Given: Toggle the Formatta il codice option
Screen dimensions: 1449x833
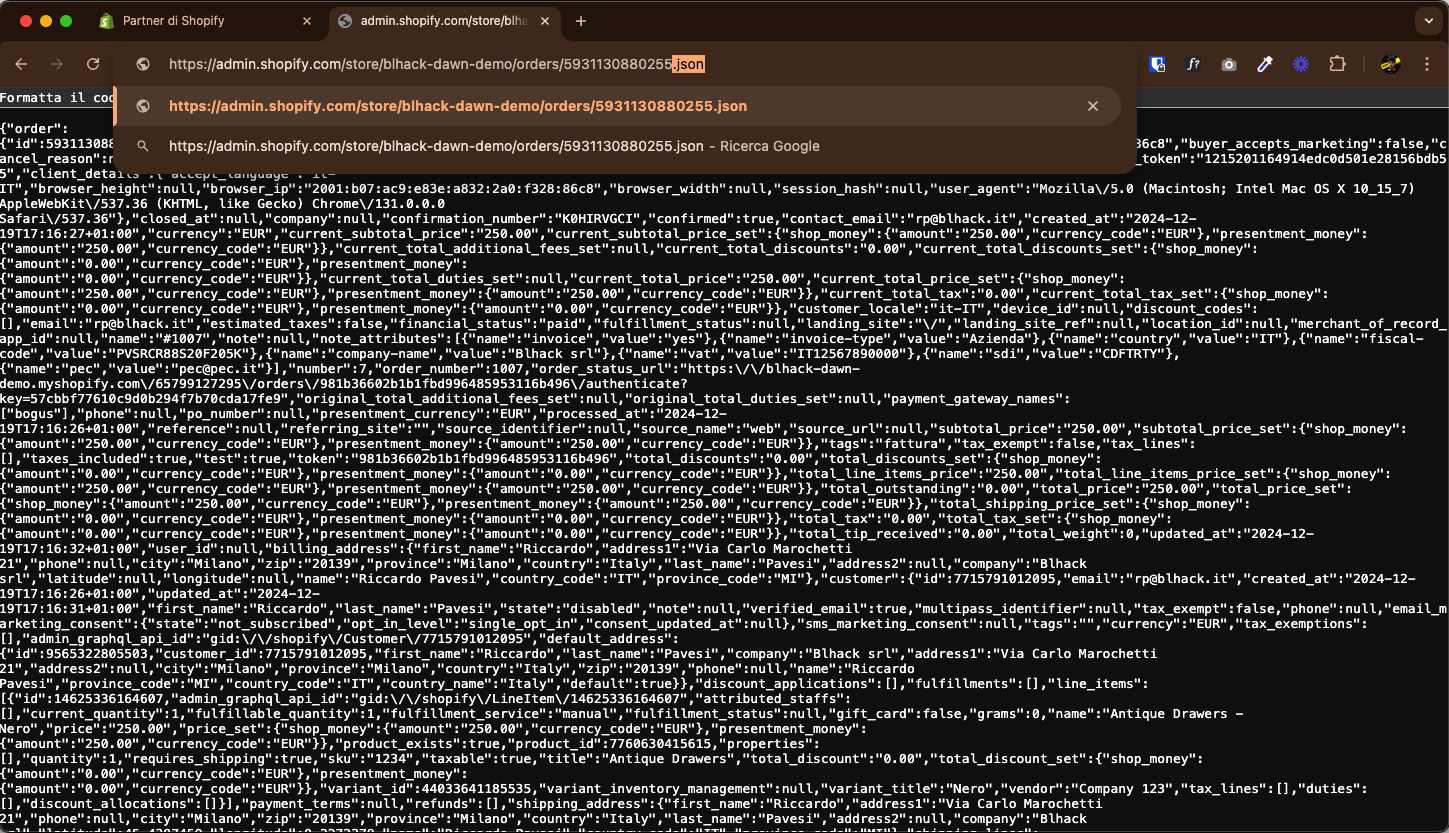Looking at the screenshot, I should (x=57, y=97).
